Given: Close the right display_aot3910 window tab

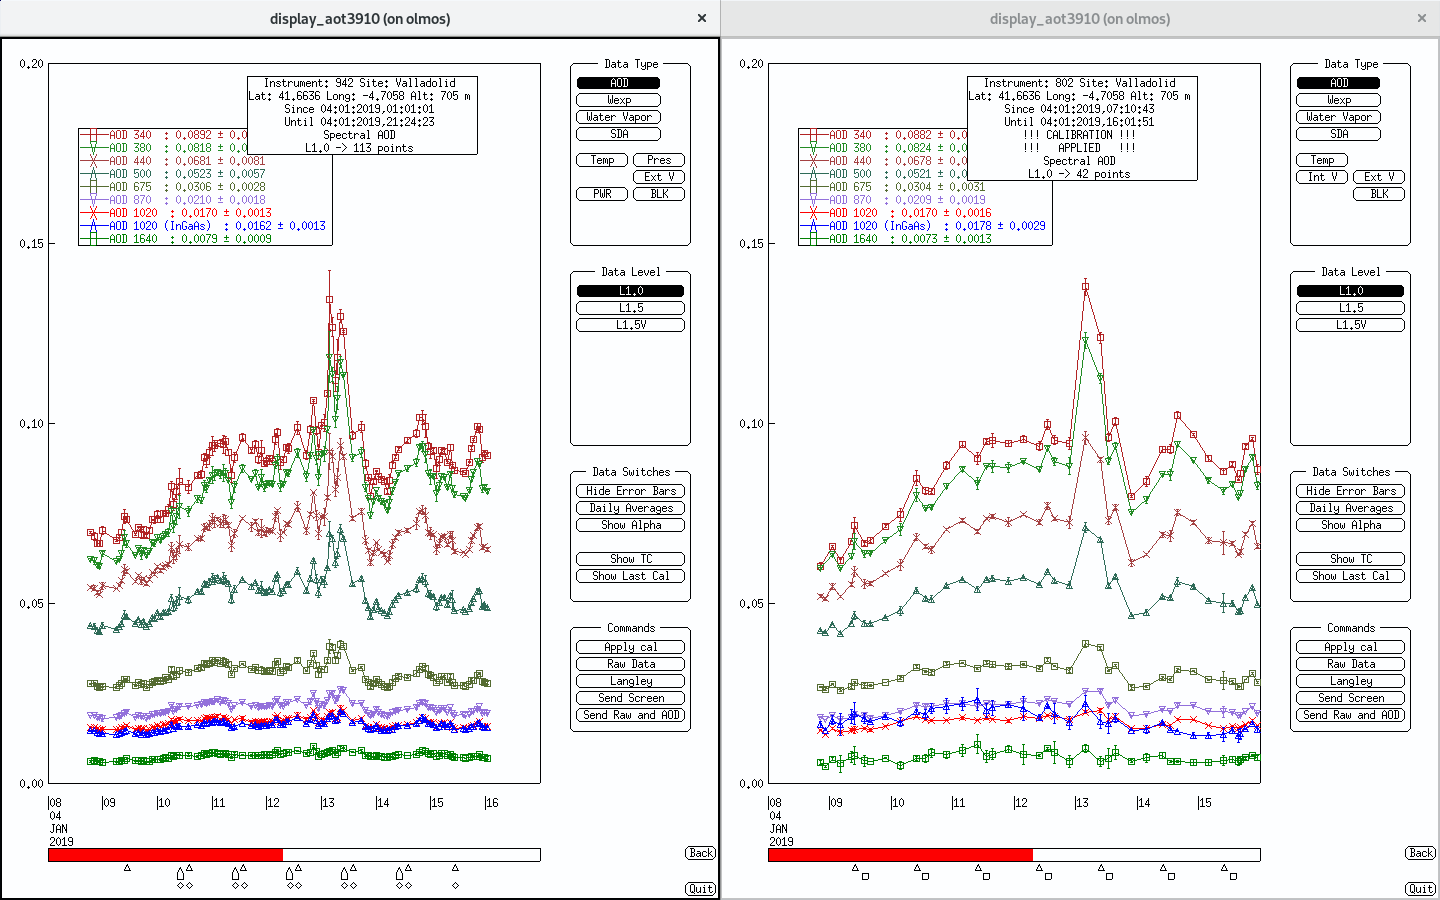Looking at the screenshot, I should click(x=1422, y=18).
